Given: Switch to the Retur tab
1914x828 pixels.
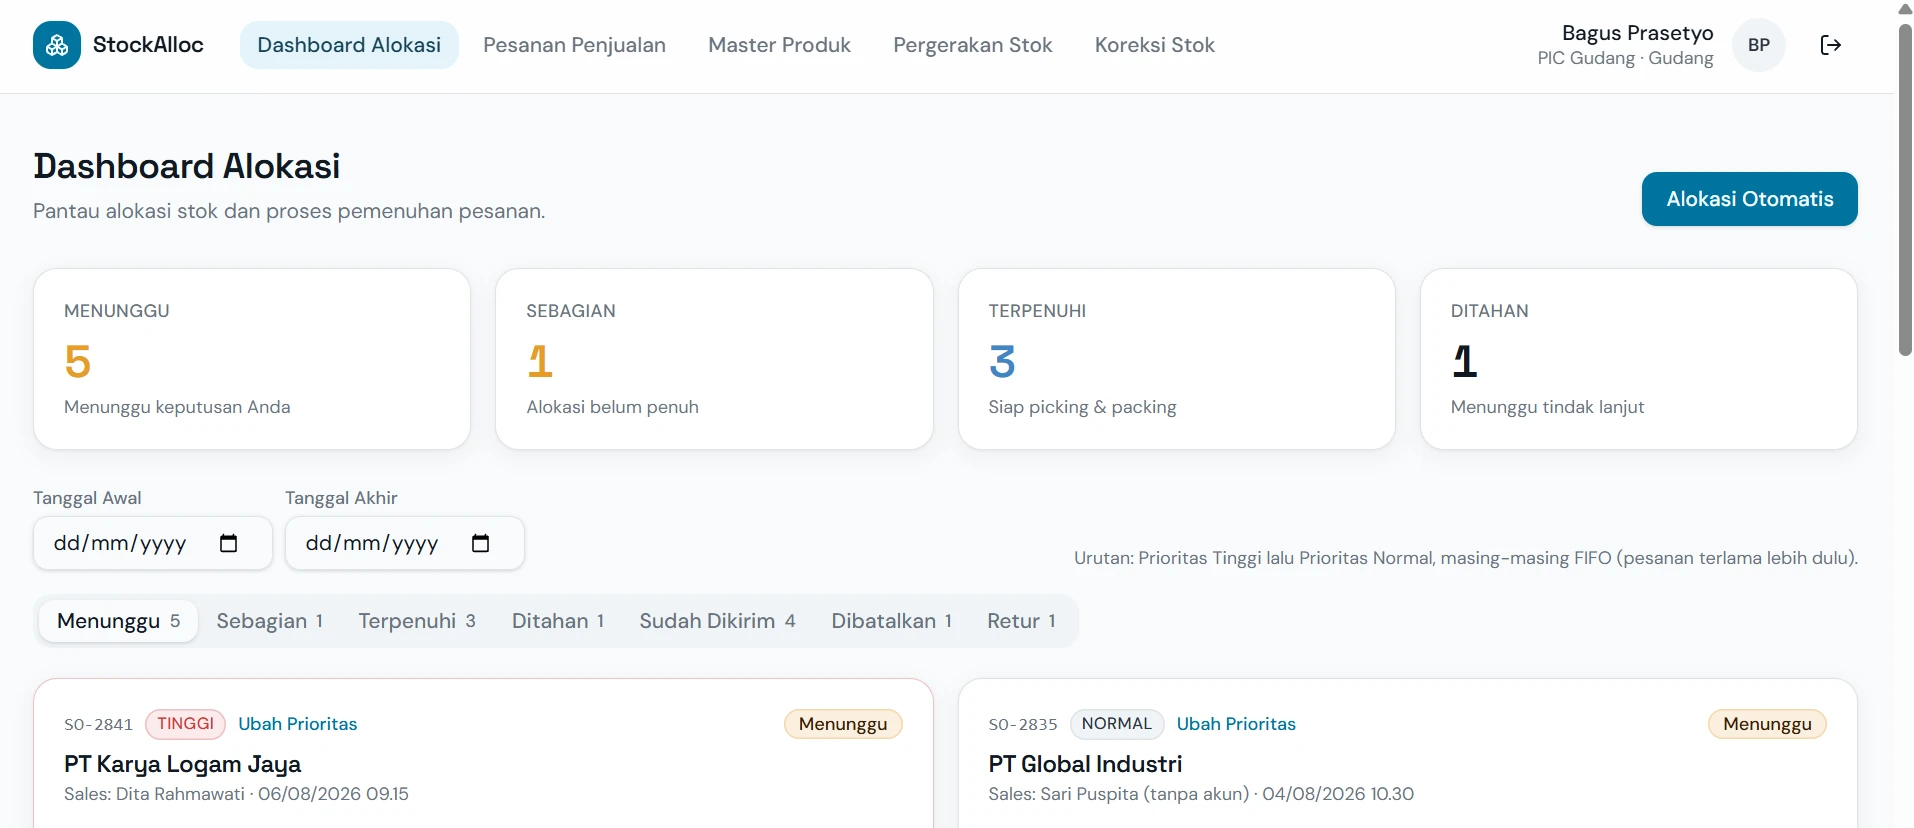Looking at the screenshot, I should point(1021,621).
